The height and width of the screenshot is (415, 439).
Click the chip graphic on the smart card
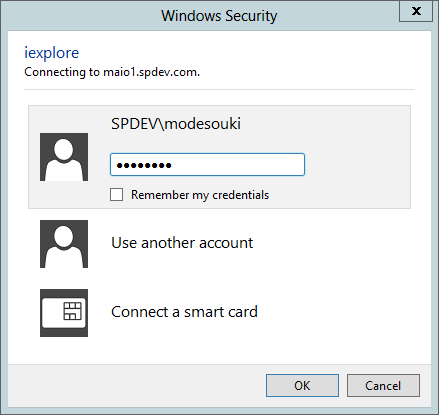click(72, 311)
